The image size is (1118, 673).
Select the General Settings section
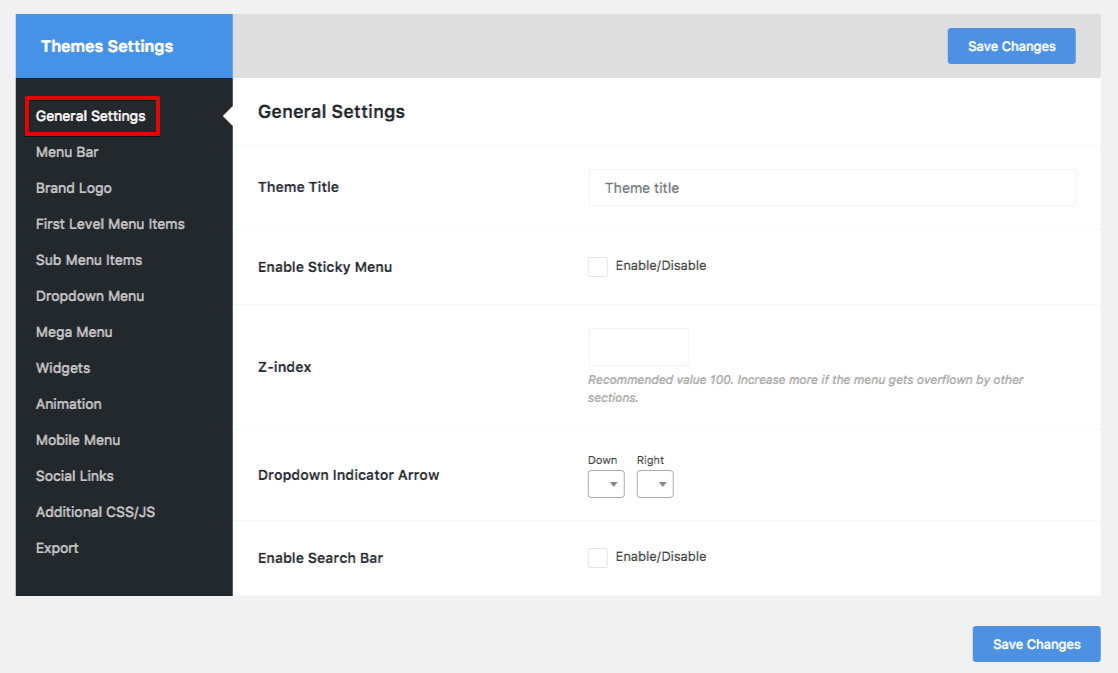pos(92,116)
